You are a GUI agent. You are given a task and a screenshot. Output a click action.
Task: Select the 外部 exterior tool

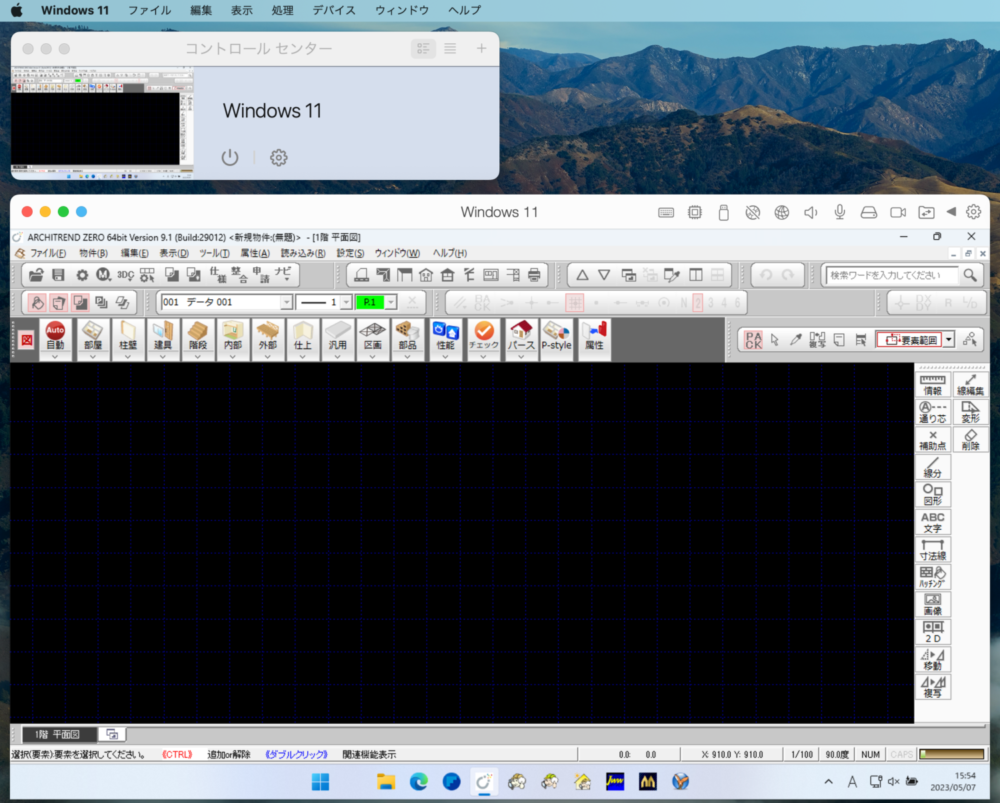tap(268, 335)
